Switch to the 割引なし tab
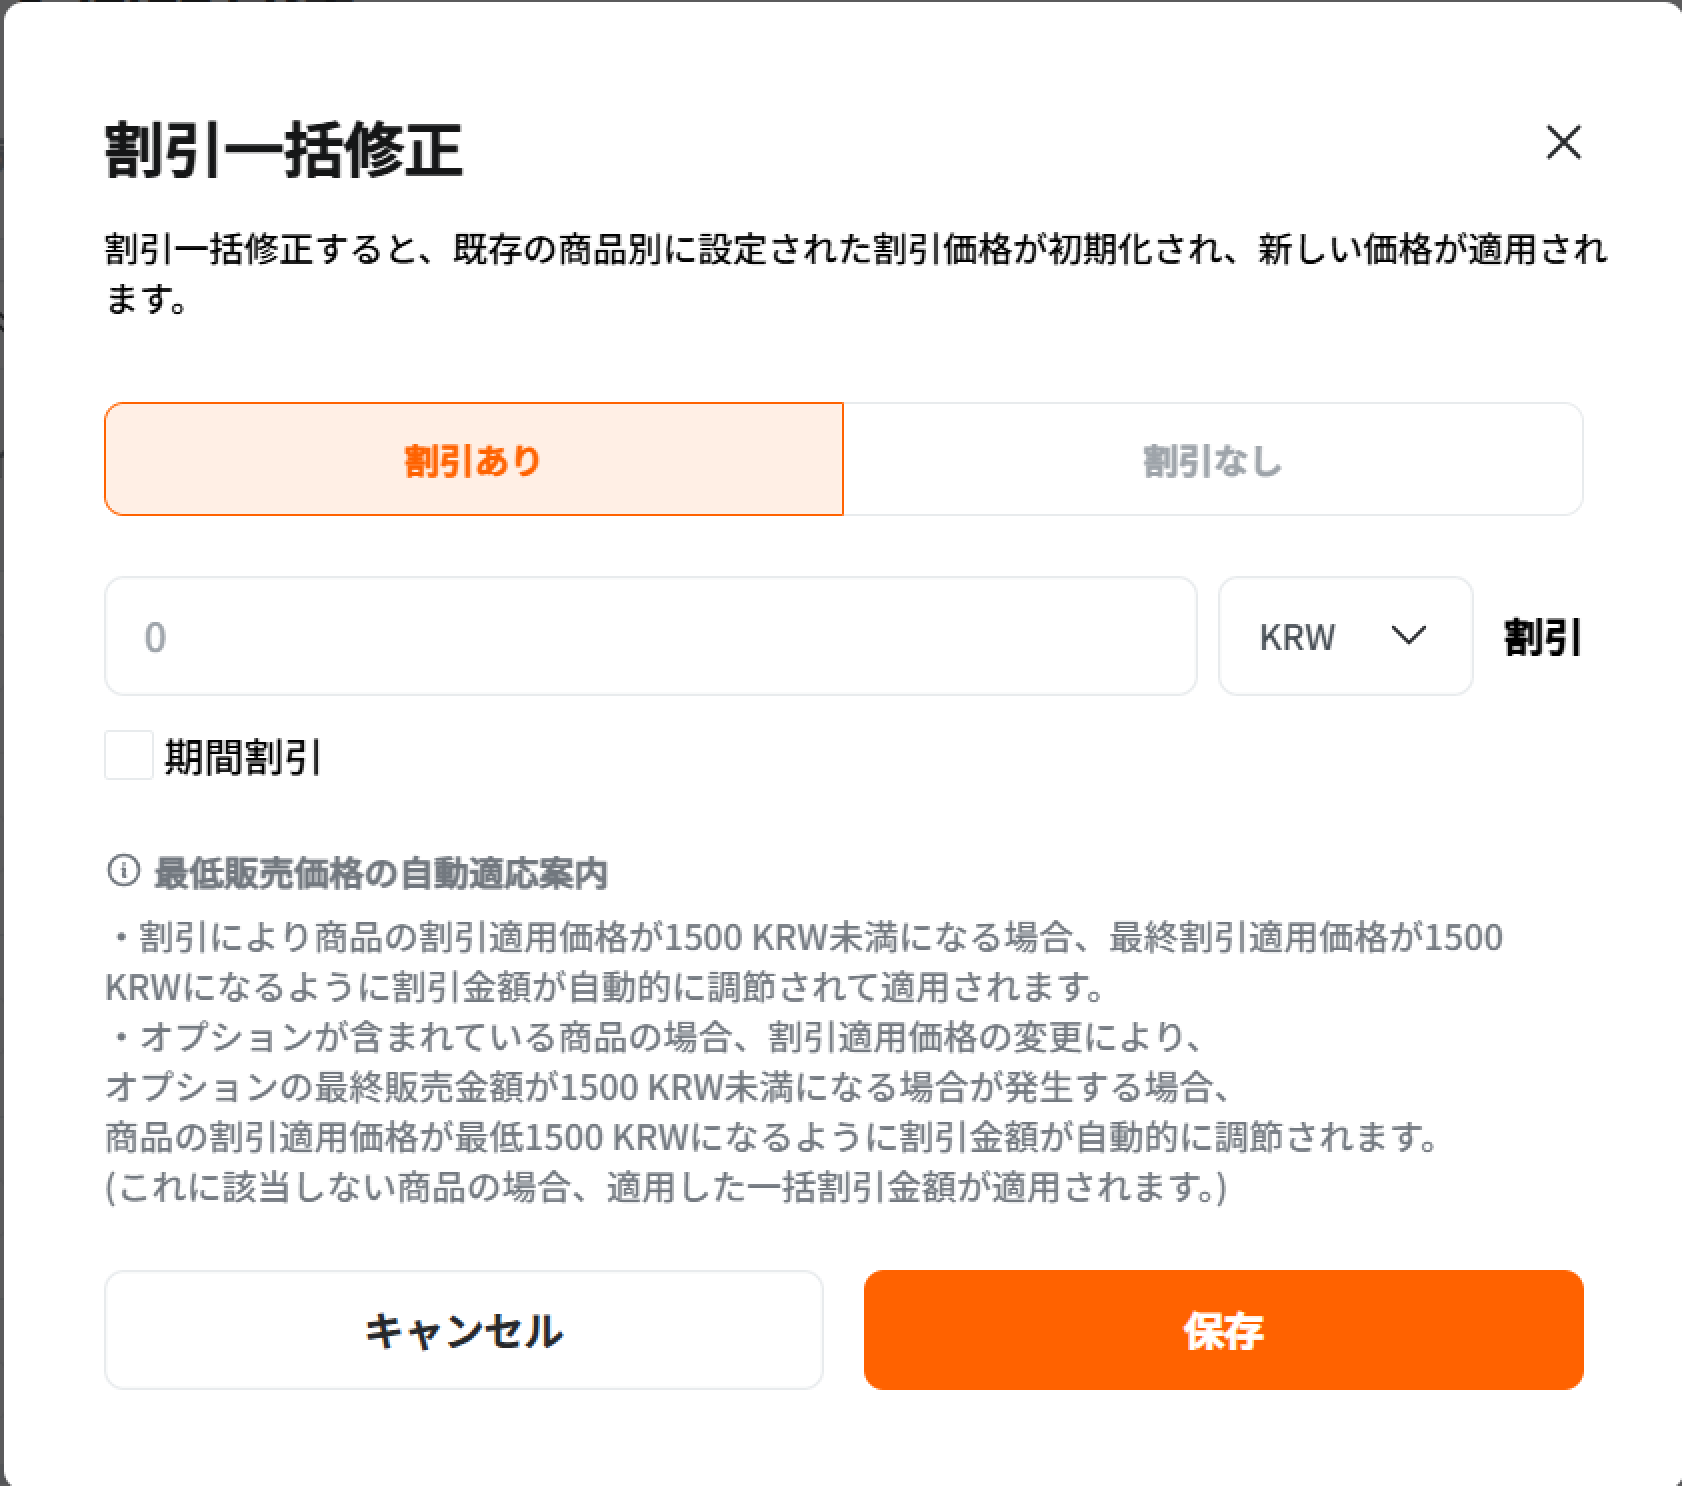This screenshot has width=1682, height=1486. pos(1212,460)
